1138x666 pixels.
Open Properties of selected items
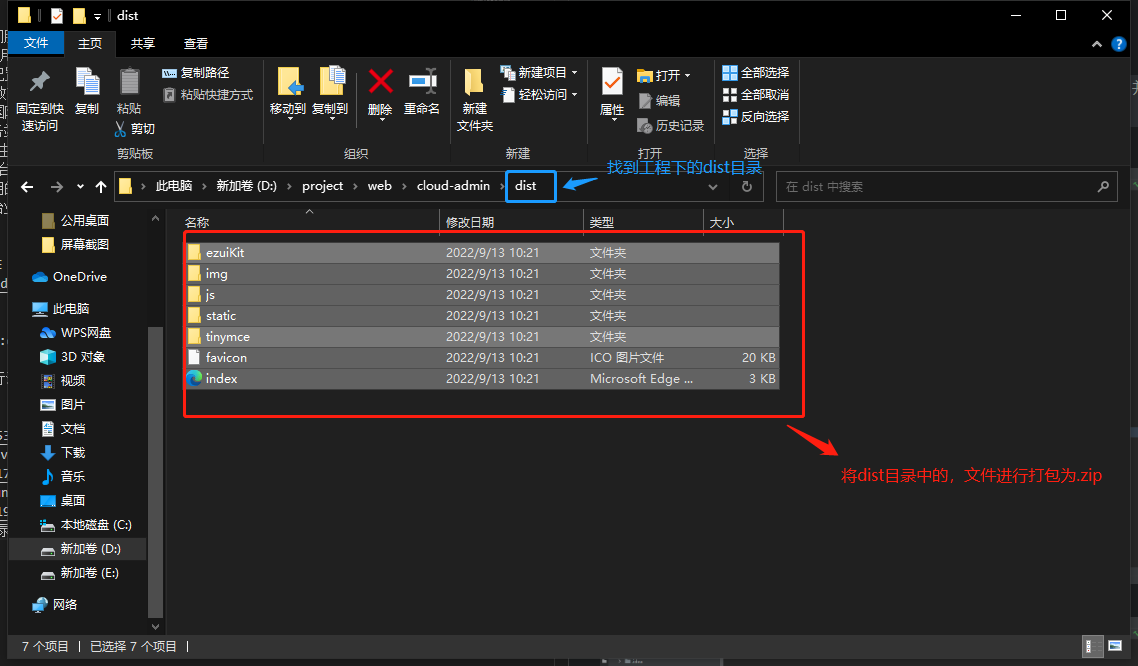[x=612, y=93]
